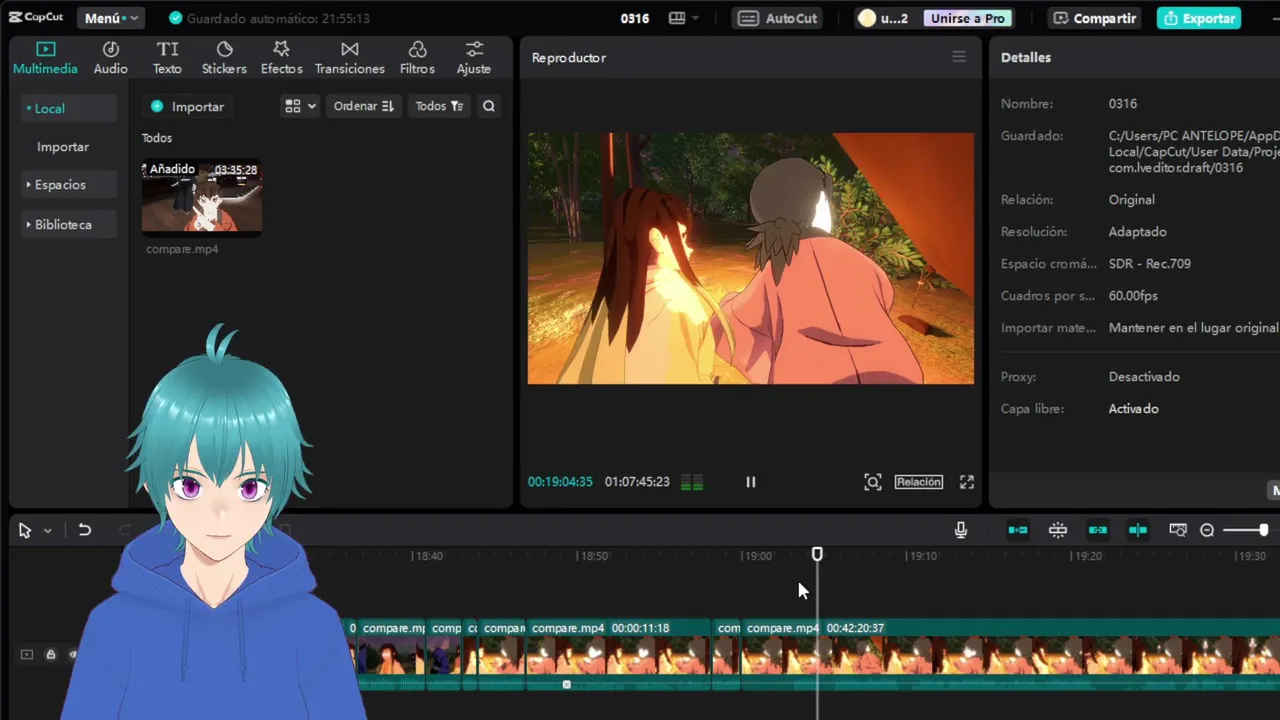Click the project name 0316 in Detalles

point(1123,104)
